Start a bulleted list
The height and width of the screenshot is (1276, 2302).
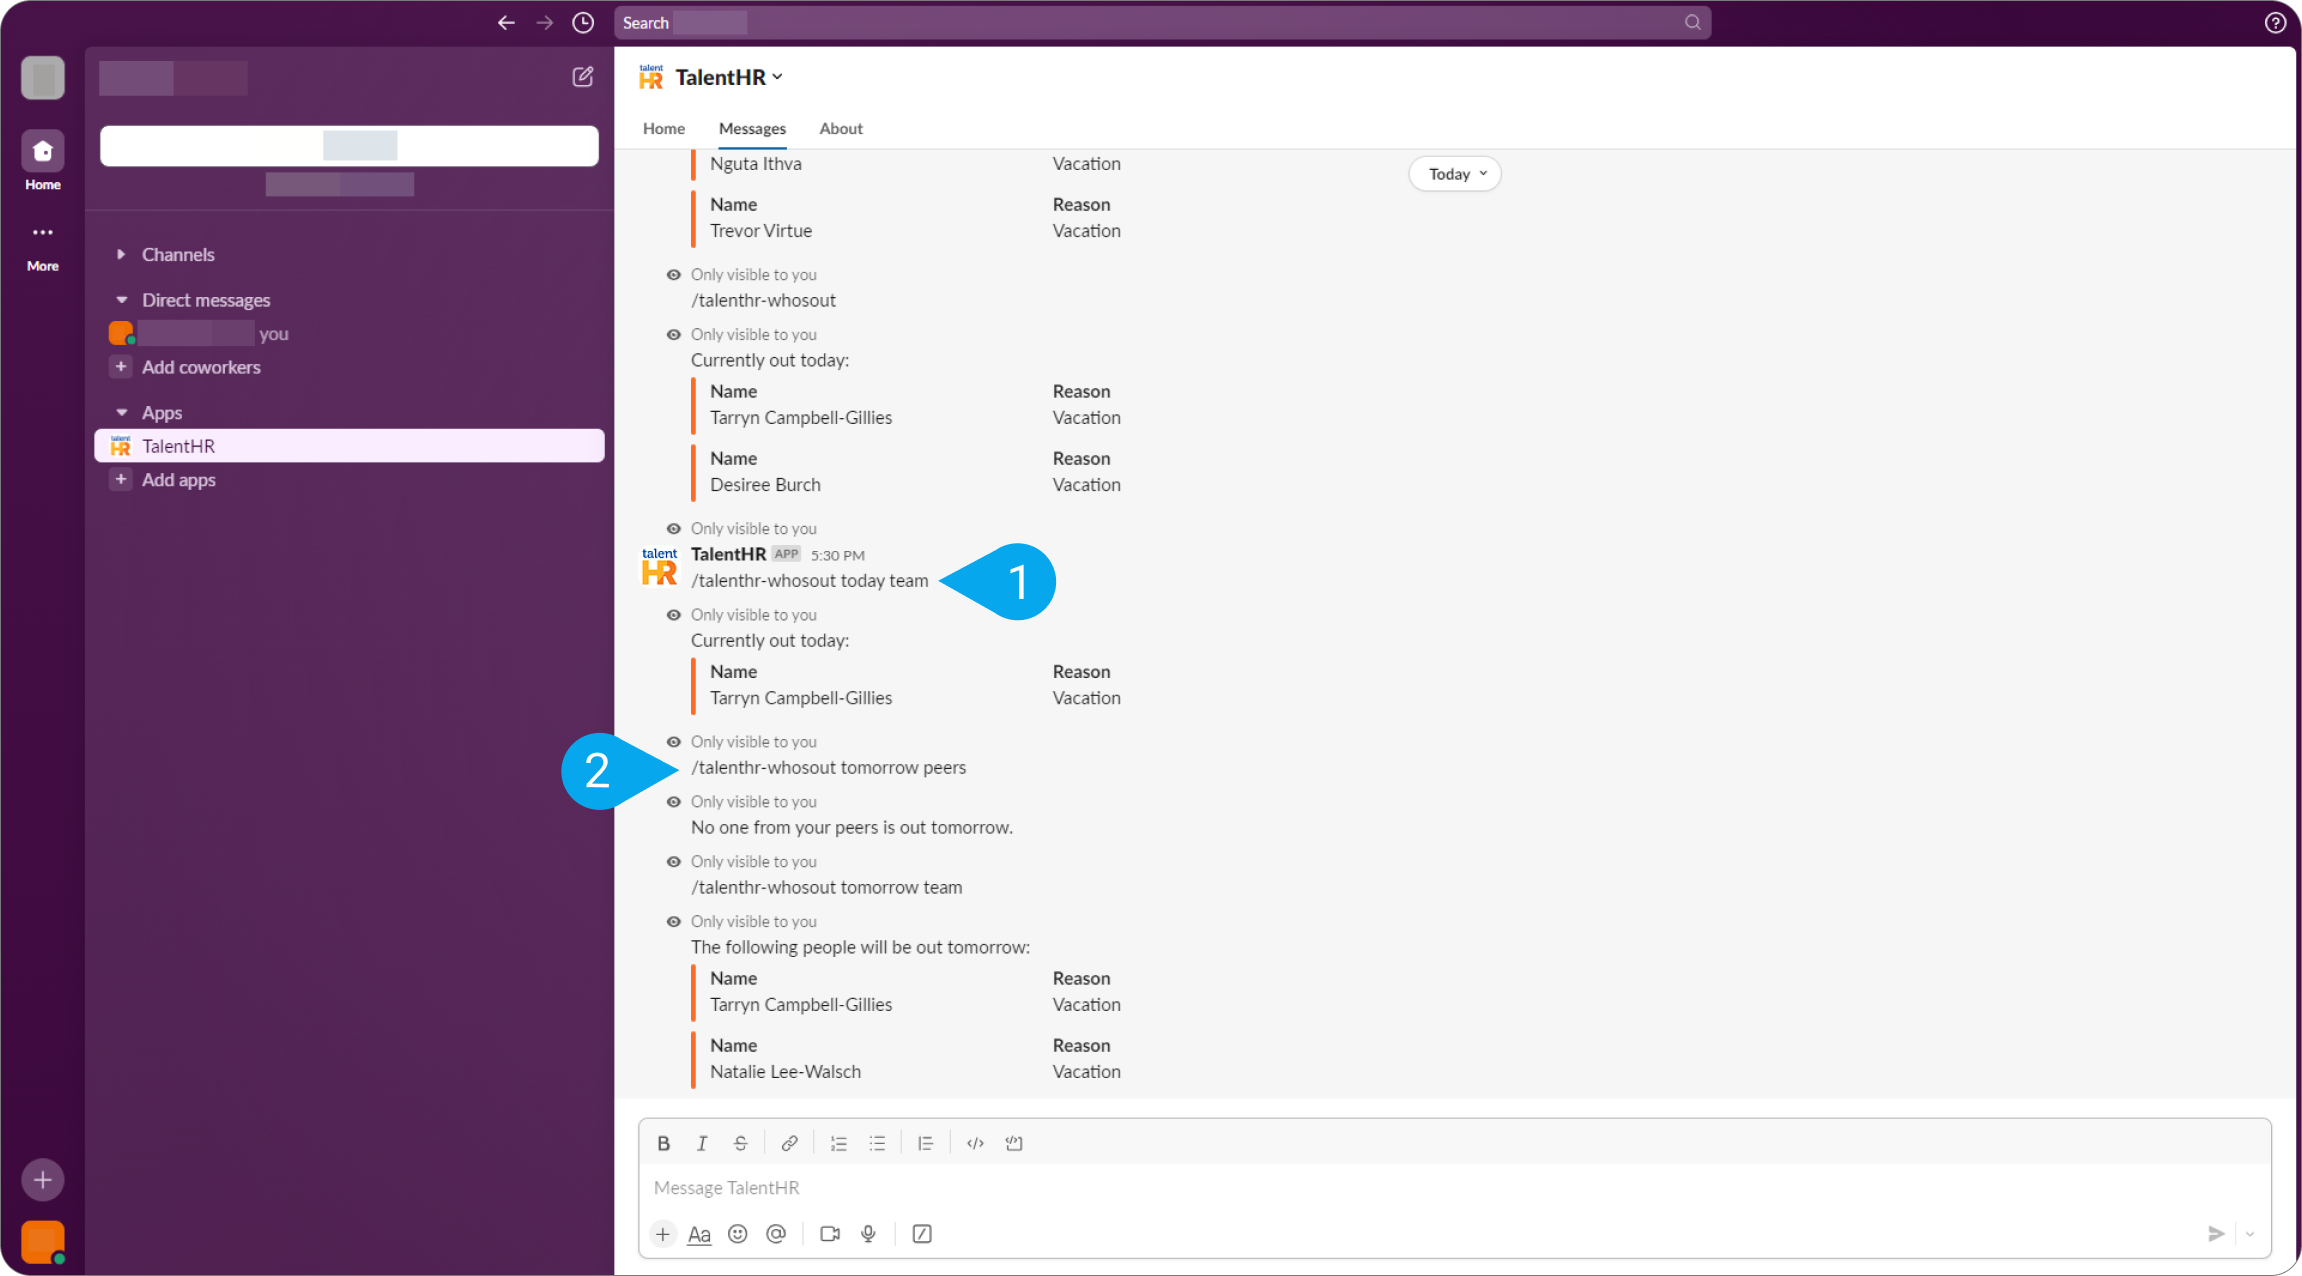pyautogui.click(x=877, y=1143)
